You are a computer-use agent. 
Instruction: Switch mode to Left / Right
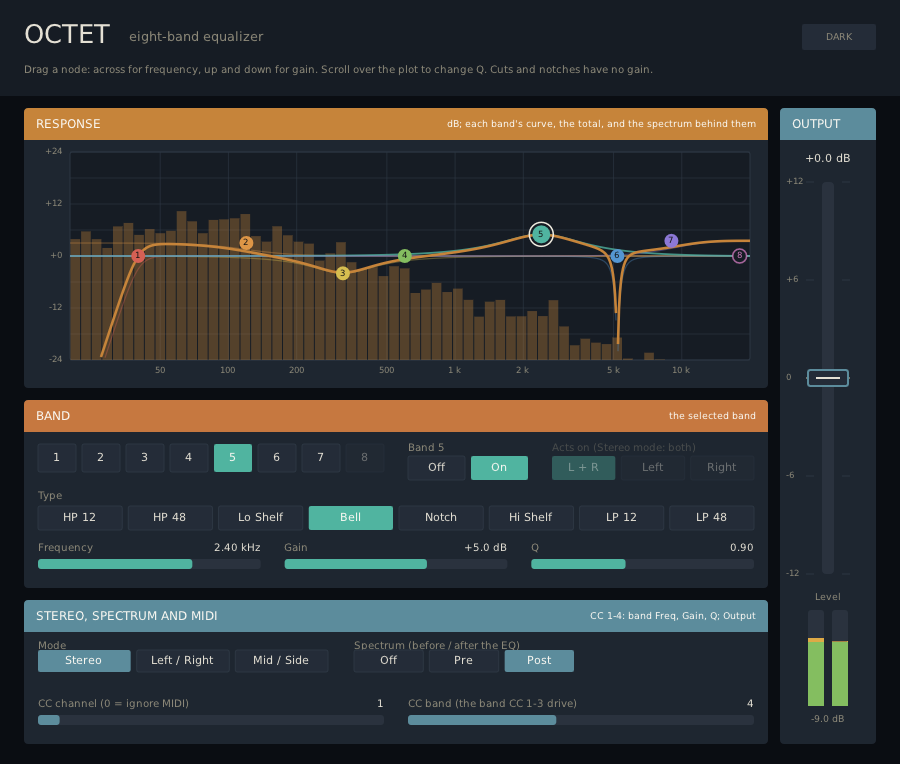(x=183, y=661)
